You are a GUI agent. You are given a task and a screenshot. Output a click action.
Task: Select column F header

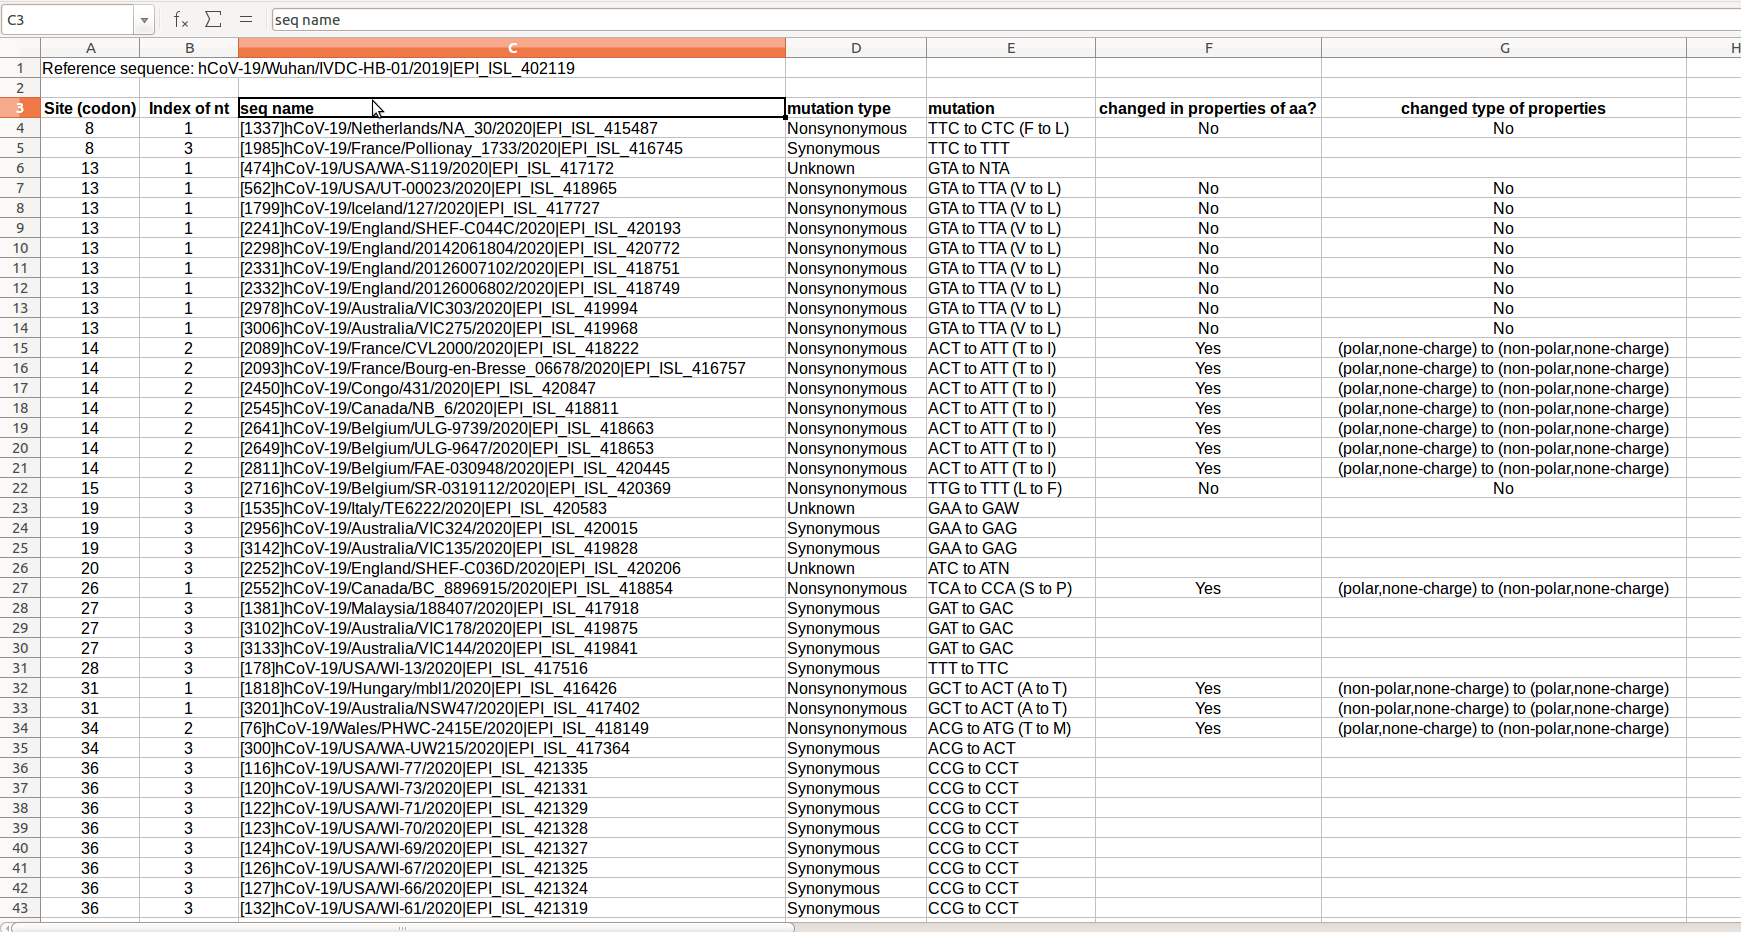(1208, 48)
